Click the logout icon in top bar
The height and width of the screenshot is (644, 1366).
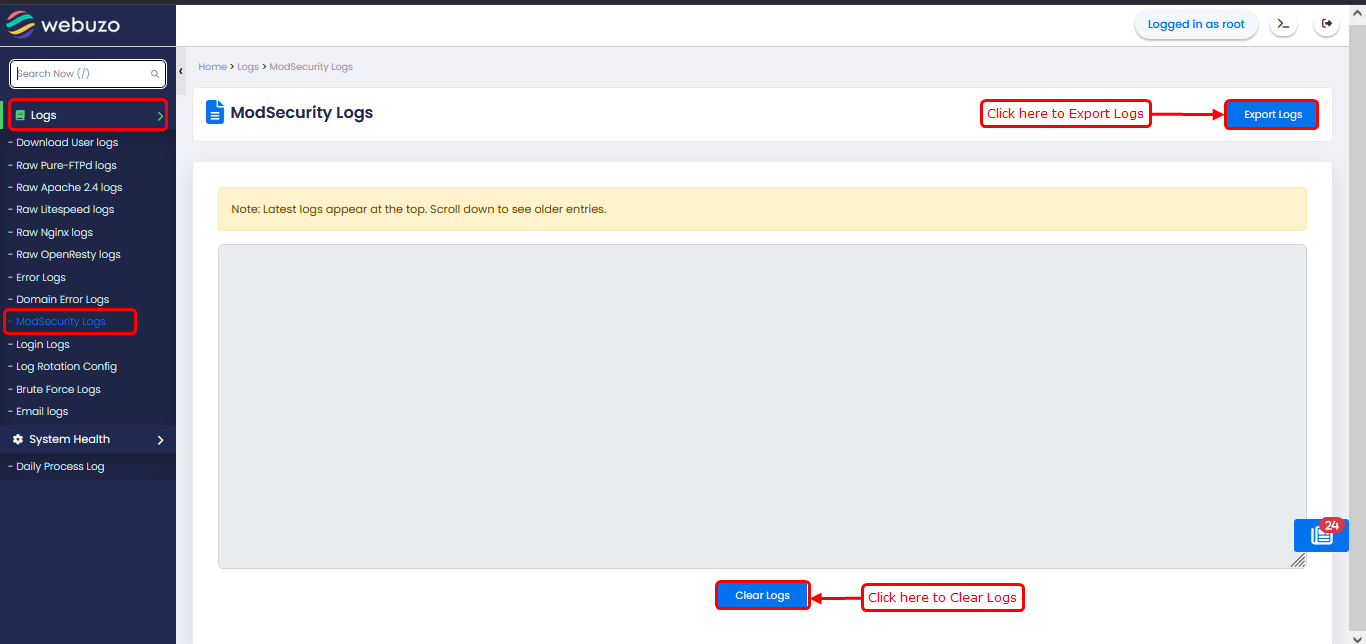point(1327,24)
